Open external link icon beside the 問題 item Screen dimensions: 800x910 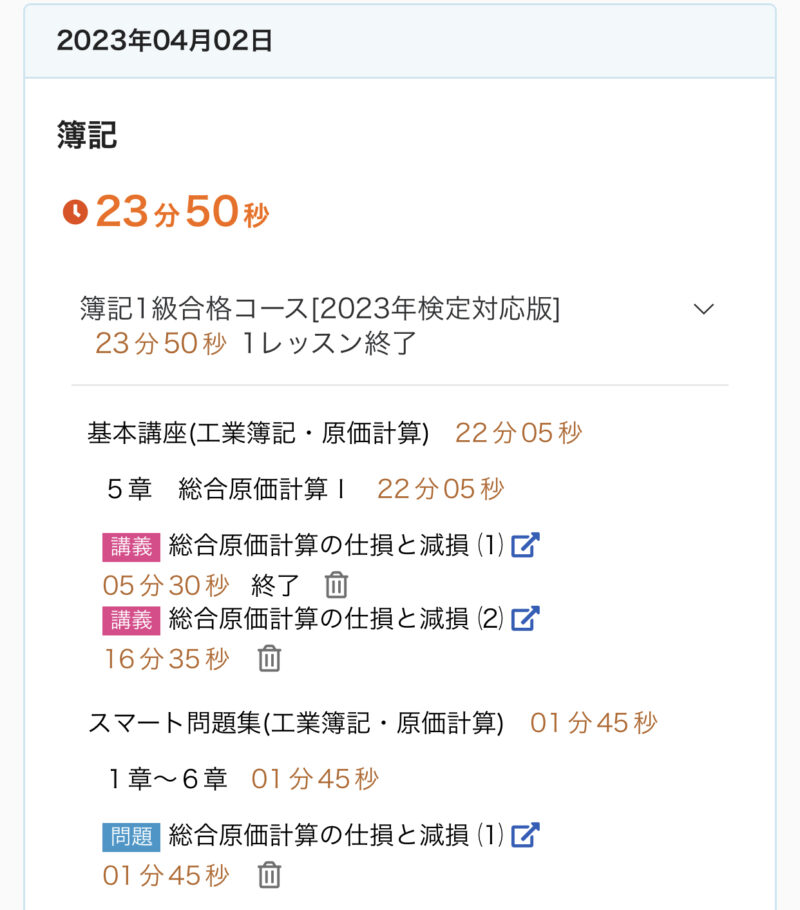tap(525, 835)
